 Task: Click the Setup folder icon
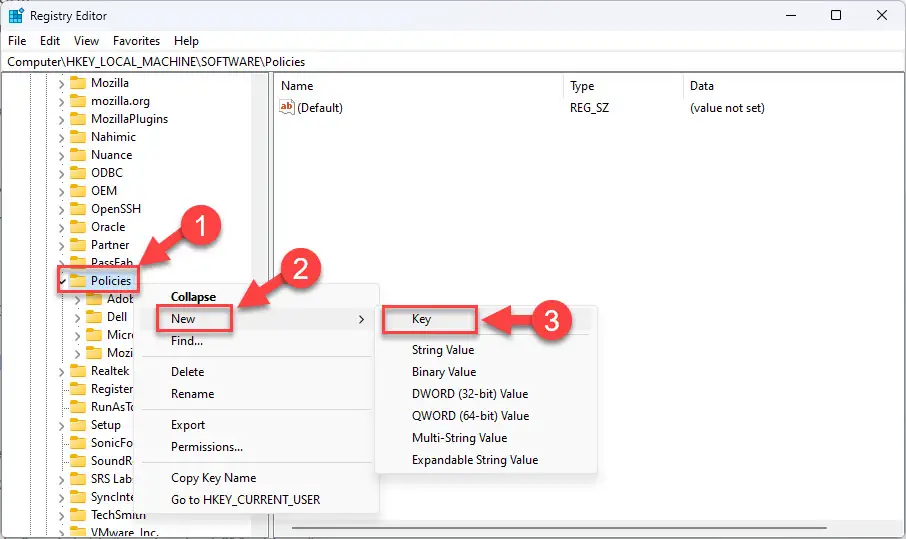tap(77, 425)
